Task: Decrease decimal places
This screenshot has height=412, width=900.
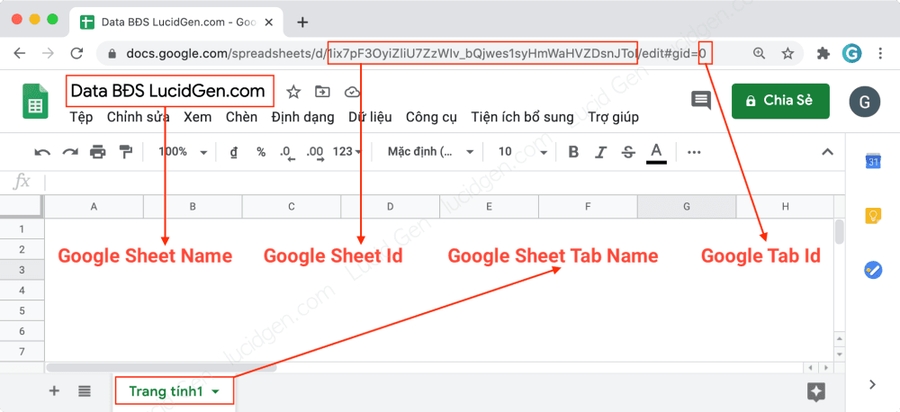Action: tap(287, 153)
